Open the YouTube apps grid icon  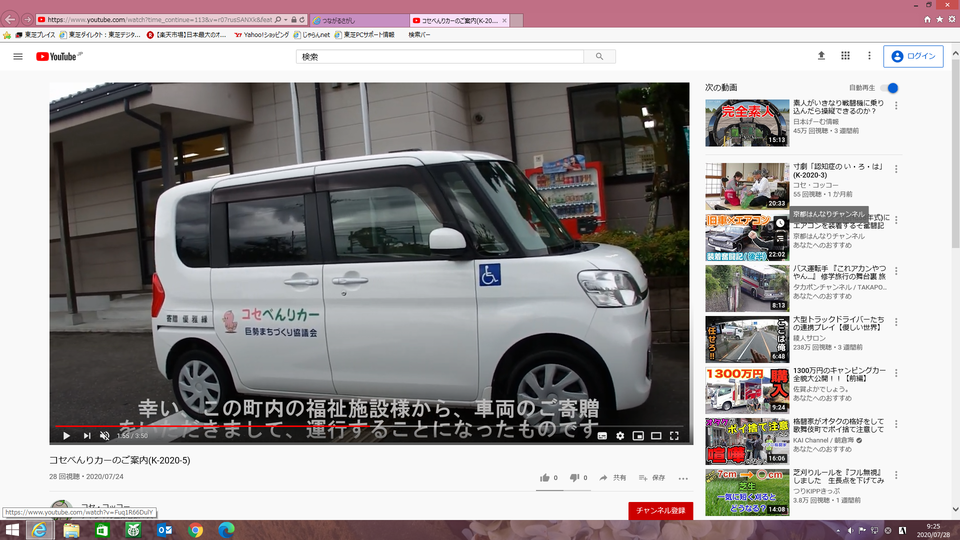click(x=845, y=56)
